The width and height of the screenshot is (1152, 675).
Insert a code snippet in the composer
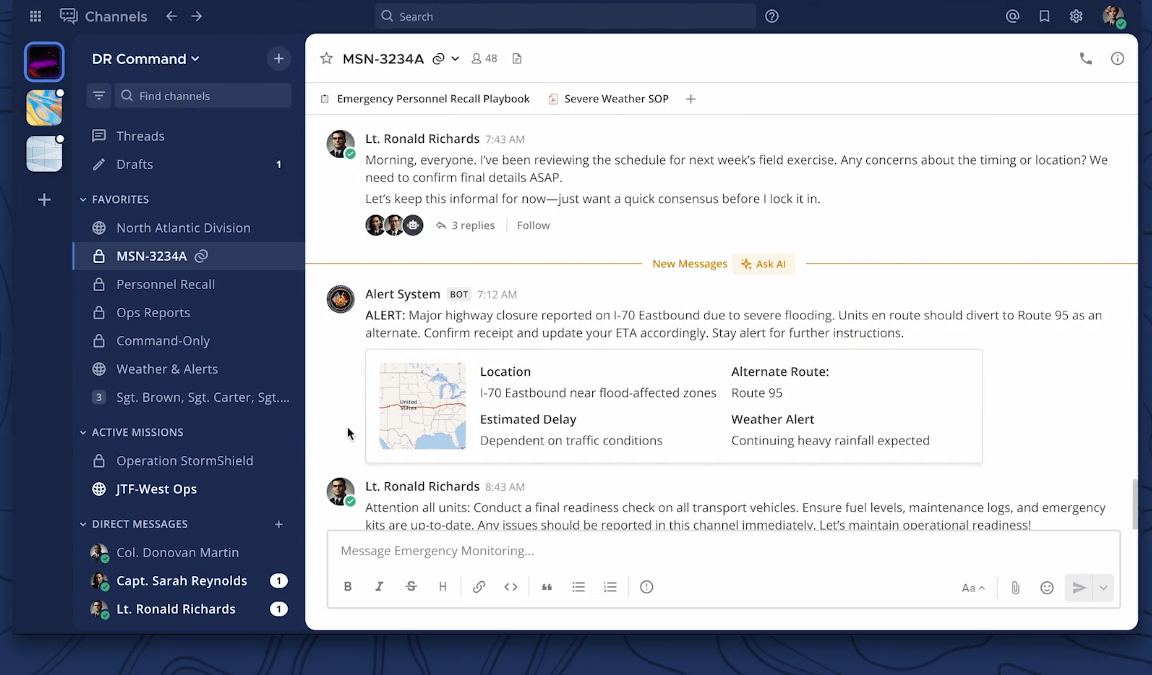[x=511, y=587]
